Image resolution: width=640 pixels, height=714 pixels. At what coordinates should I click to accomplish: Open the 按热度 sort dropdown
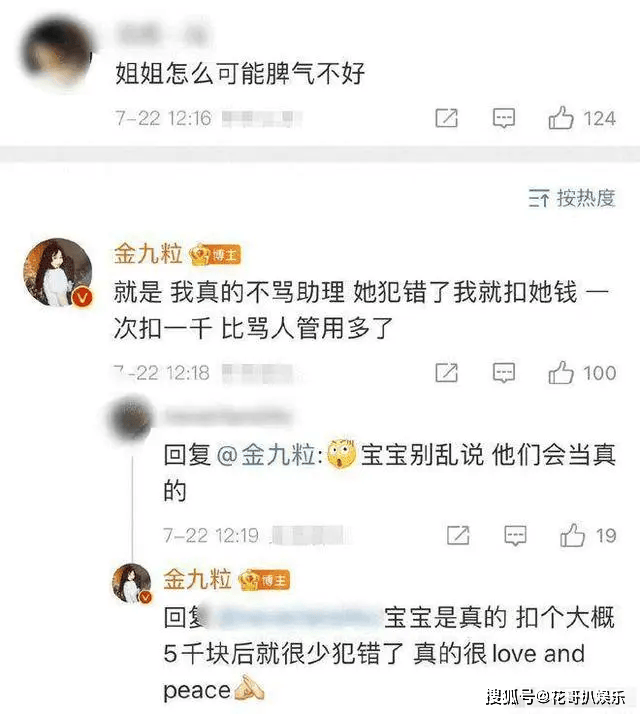click(572, 199)
